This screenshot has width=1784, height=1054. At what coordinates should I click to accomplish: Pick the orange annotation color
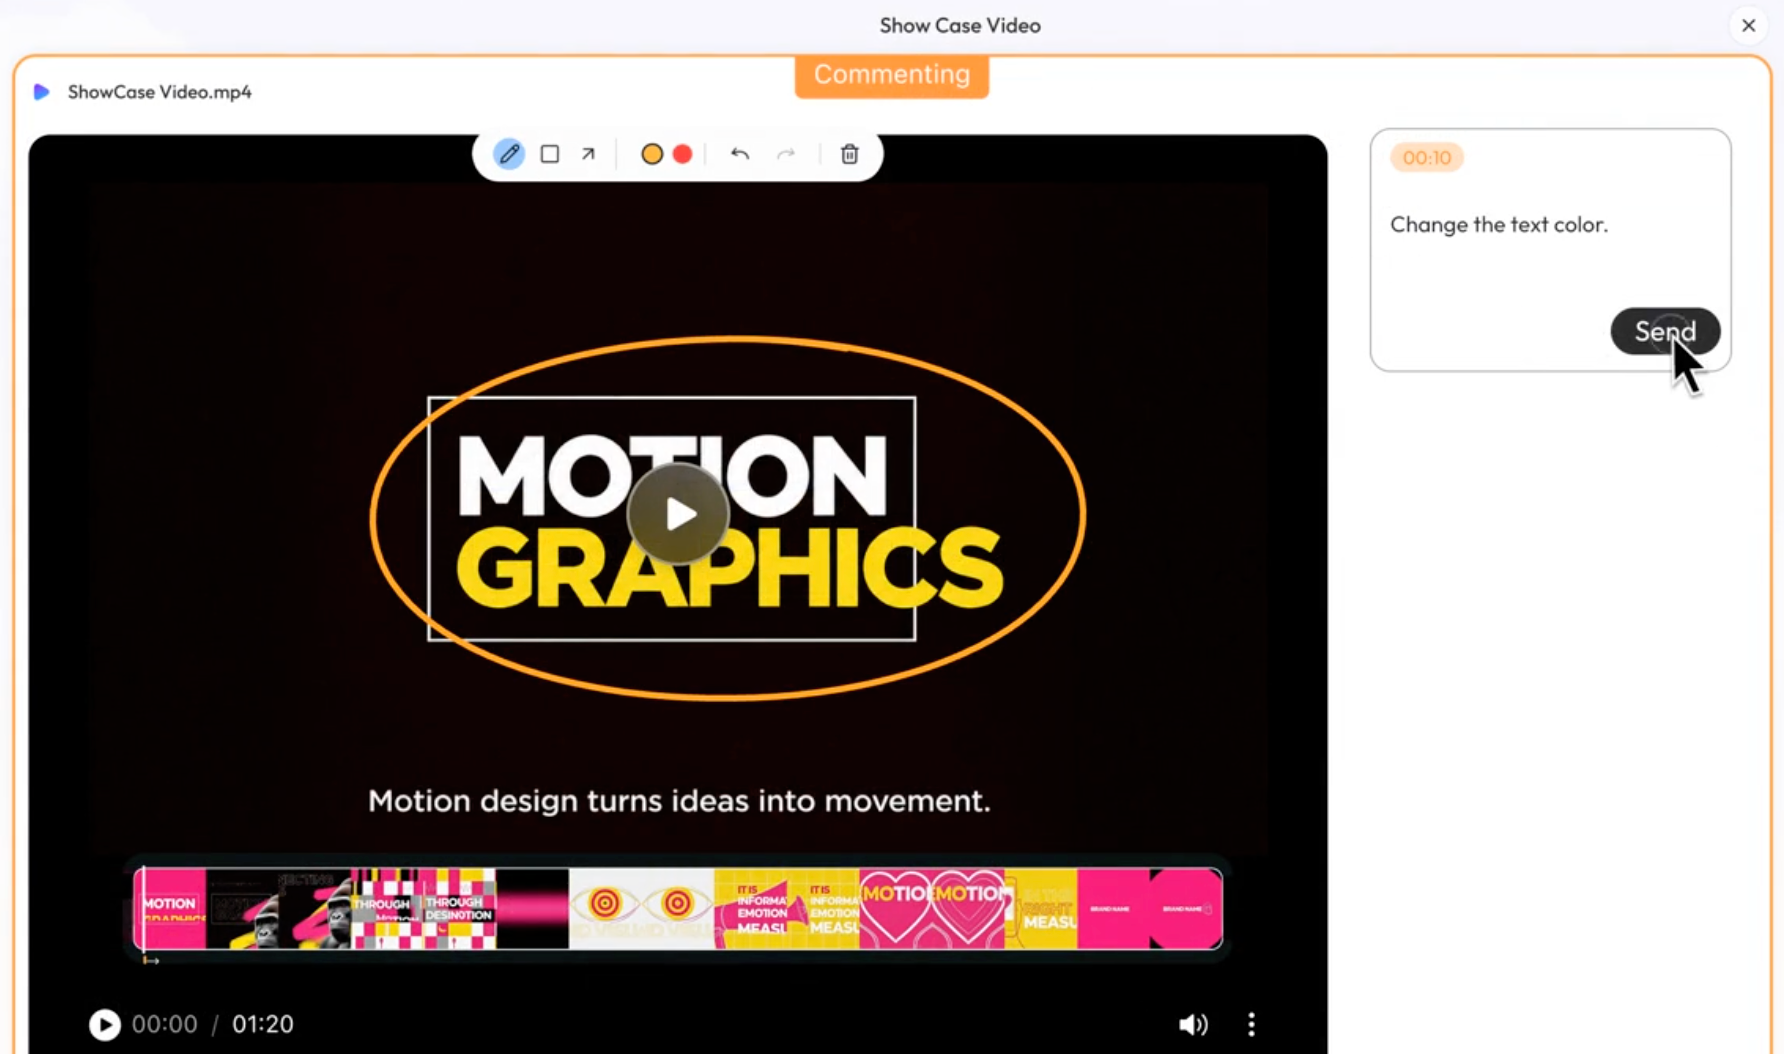tap(652, 154)
